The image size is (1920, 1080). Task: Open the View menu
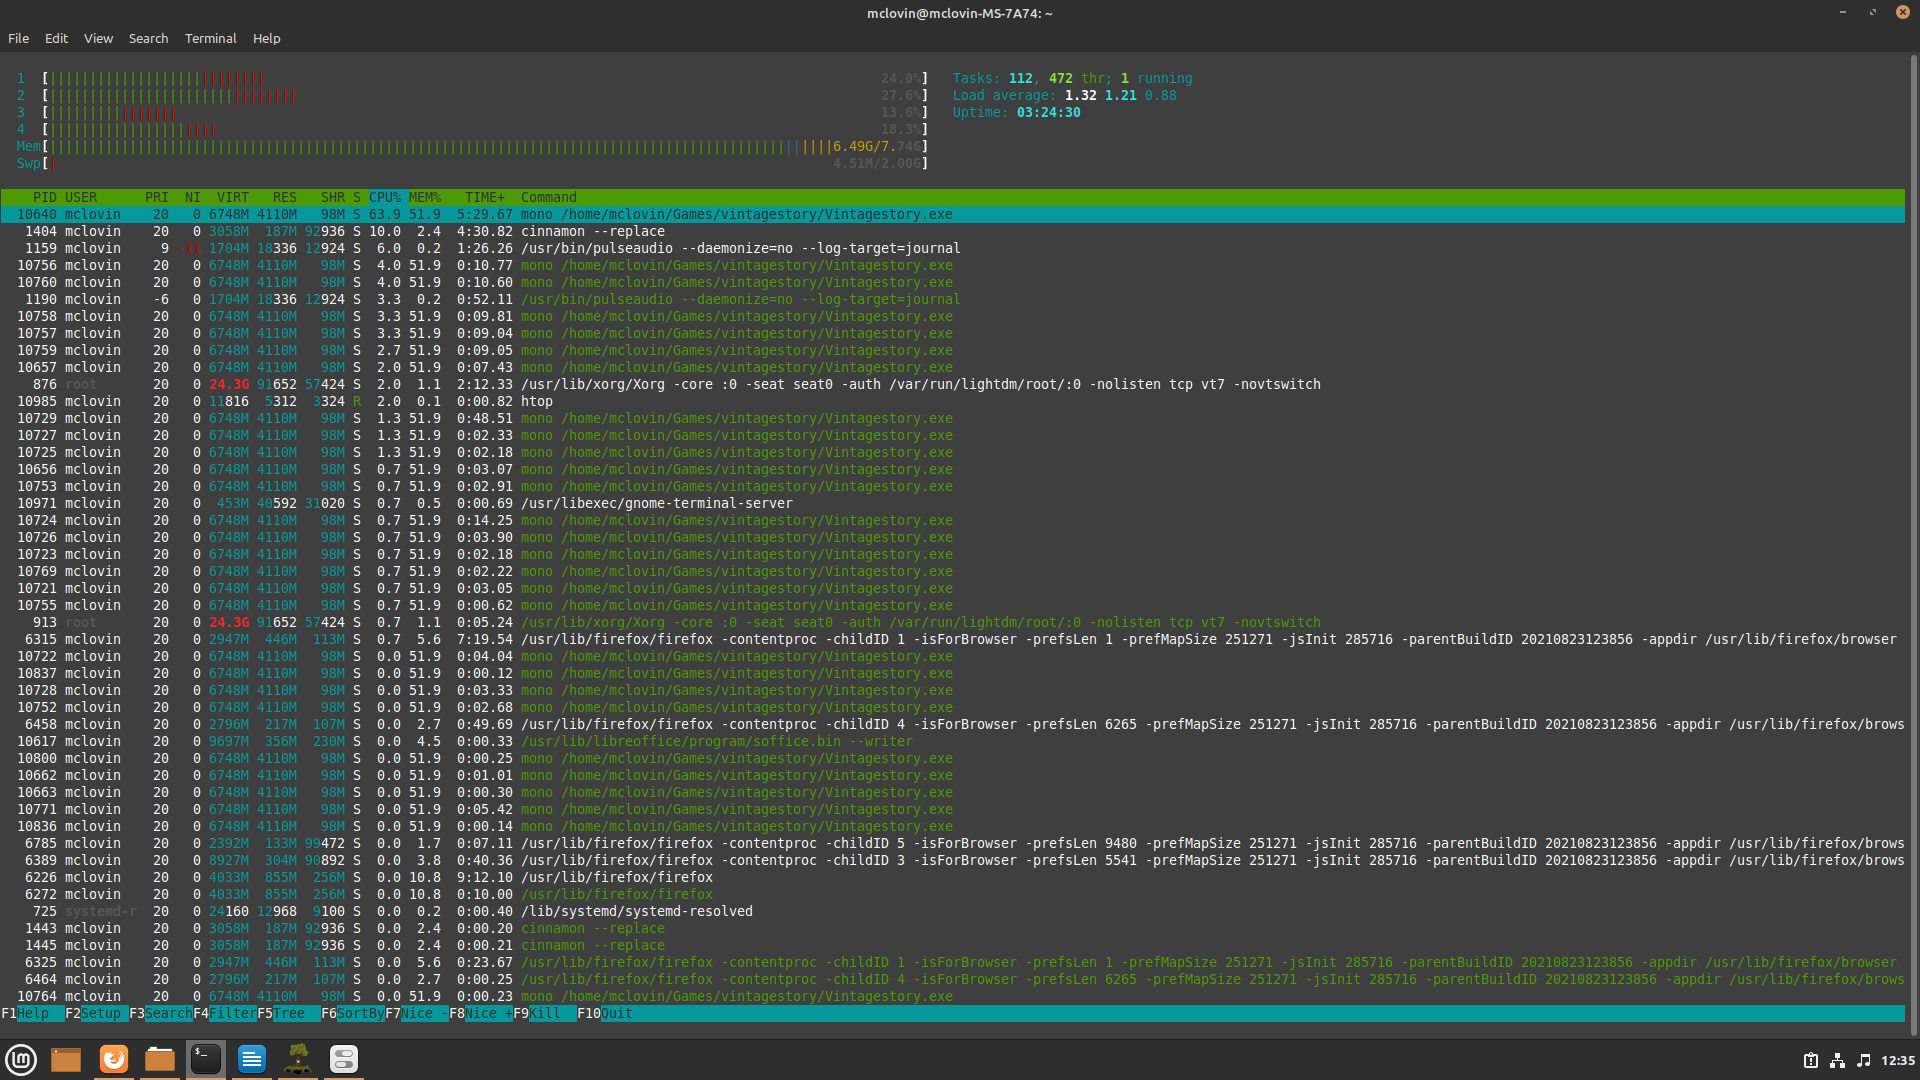click(98, 38)
